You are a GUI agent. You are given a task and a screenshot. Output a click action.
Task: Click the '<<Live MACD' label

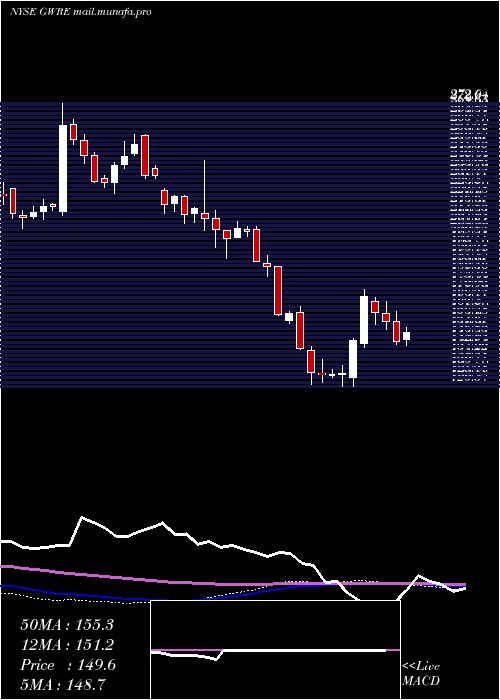click(x=421, y=674)
